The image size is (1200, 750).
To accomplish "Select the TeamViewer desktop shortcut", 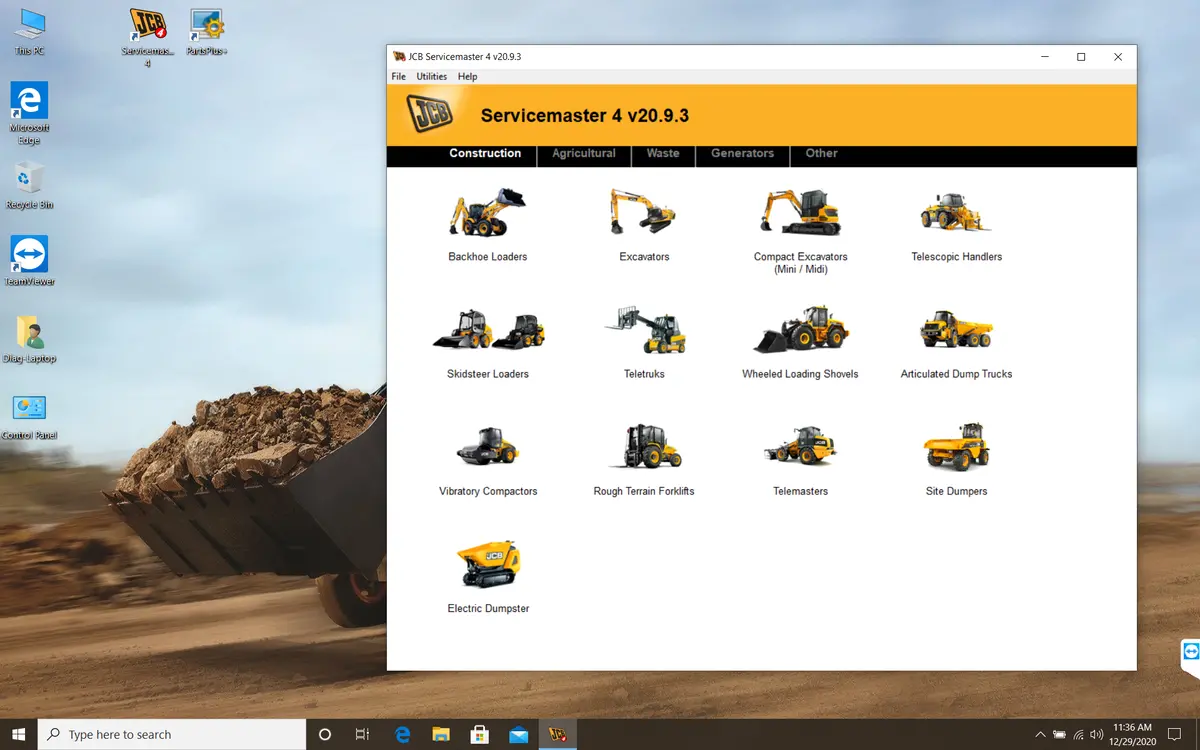I will (29, 261).
